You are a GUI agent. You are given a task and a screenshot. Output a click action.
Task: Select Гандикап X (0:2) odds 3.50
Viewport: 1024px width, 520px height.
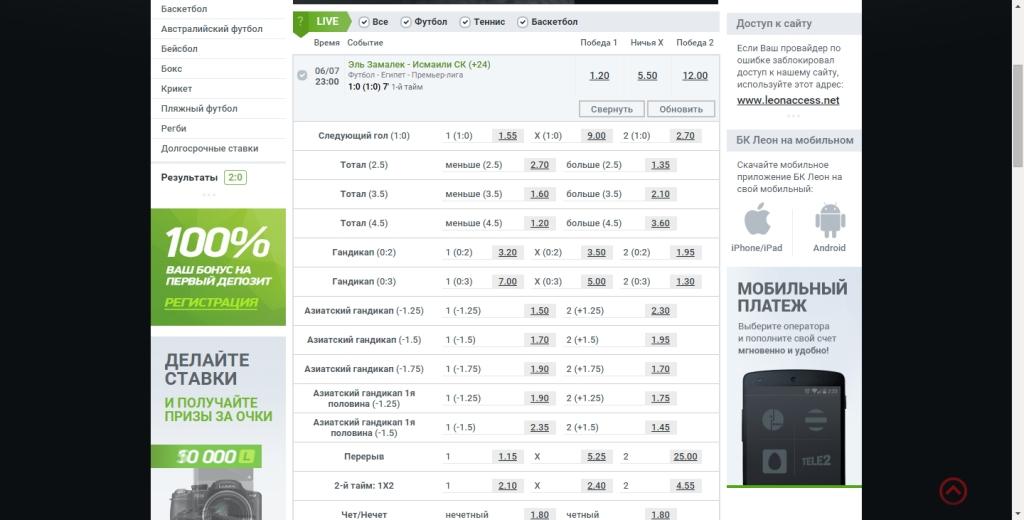596,252
